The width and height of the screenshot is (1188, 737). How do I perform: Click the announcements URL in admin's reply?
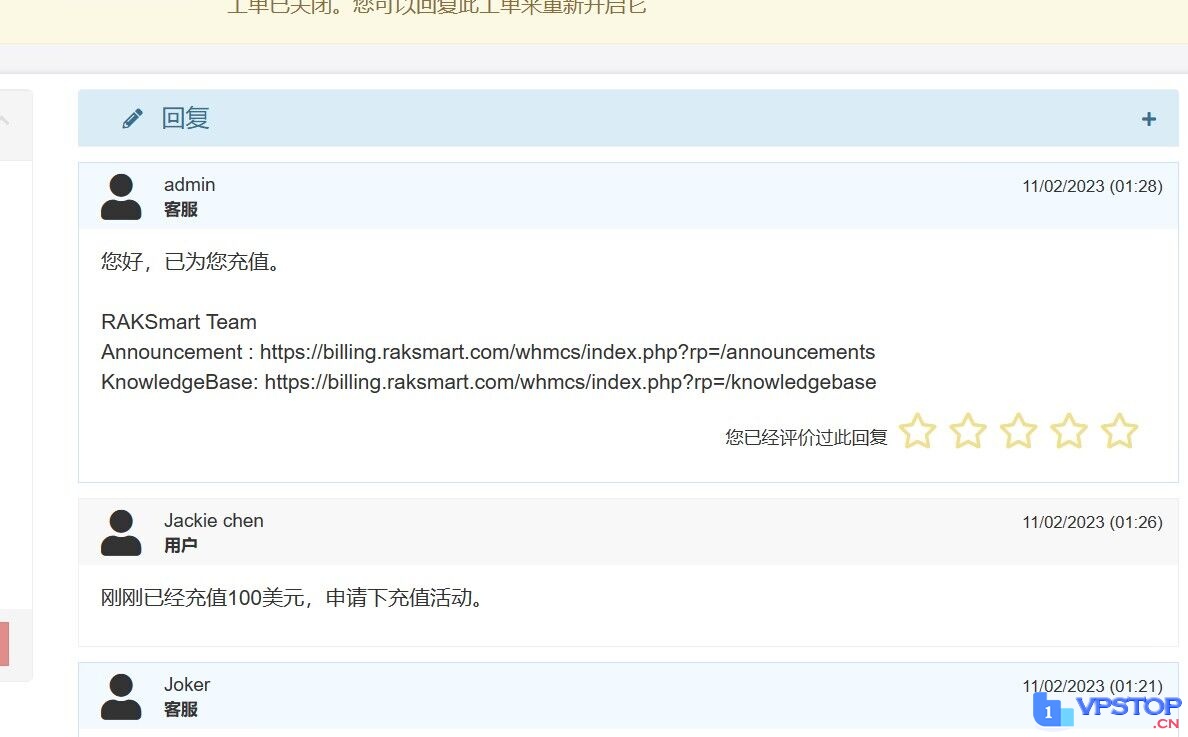point(567,352)
